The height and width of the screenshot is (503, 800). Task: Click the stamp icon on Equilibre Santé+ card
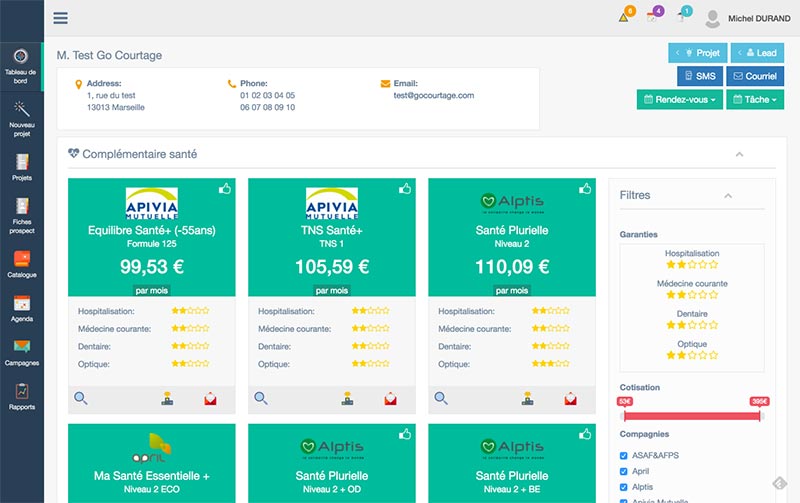coord(168,398)
